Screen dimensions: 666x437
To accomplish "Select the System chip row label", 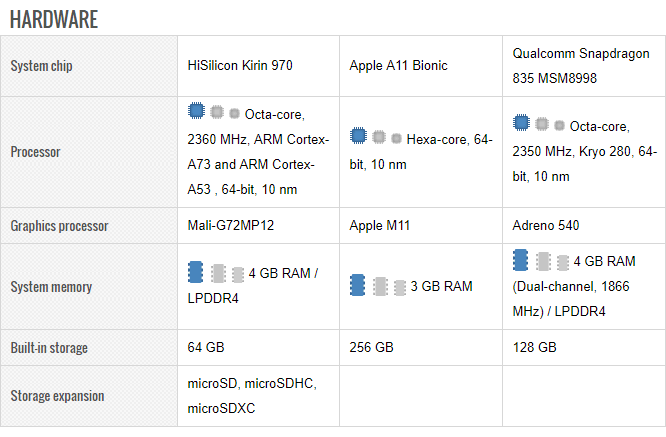I will coord(42,66).
